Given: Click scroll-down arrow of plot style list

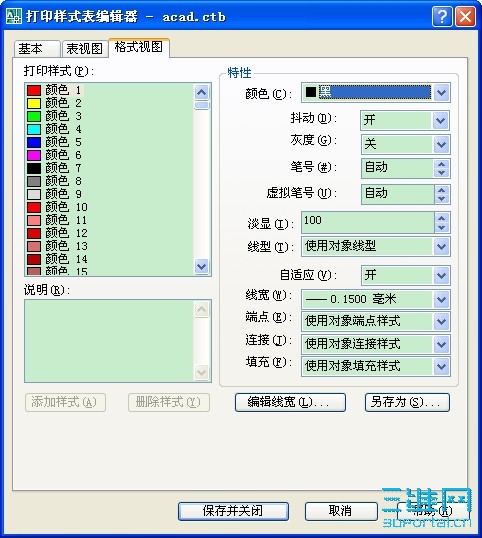Looking at the screenshot, I should pos(202,266).
